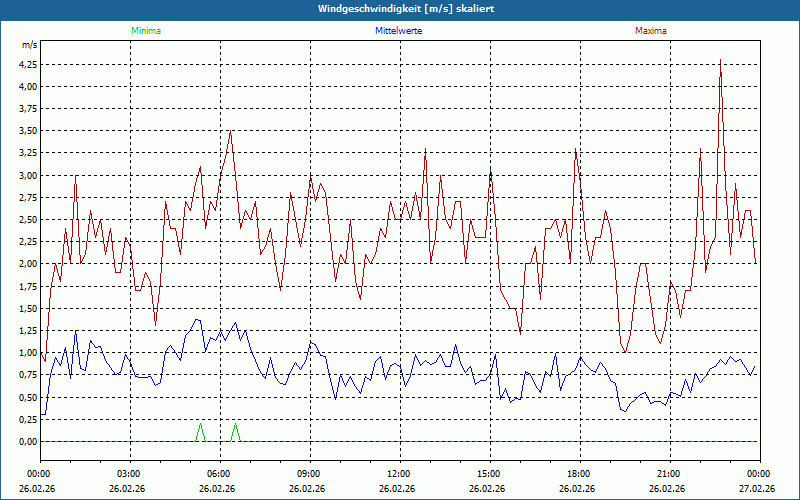The image size is (800, 500).
Task: Click the highest red Maxima peak above 4,25
Action: coord(720,61)
